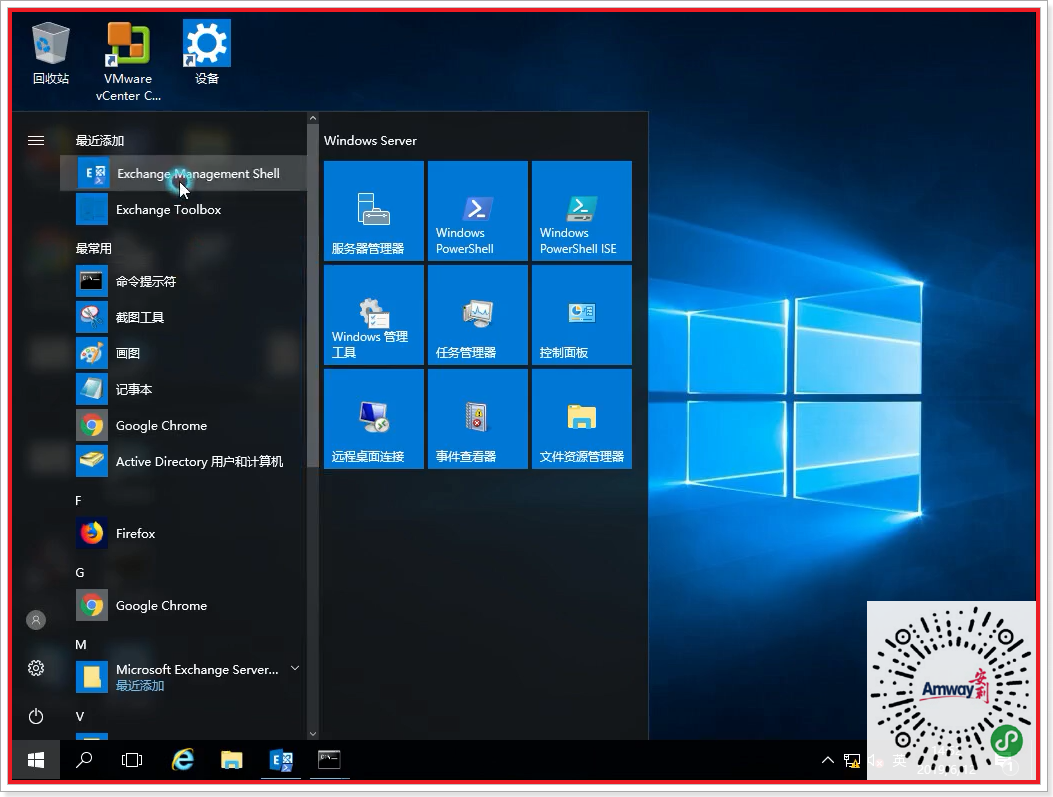Open user account icon in start menu
Viewport: 1053px width, 797px height.
pos(36,620)
